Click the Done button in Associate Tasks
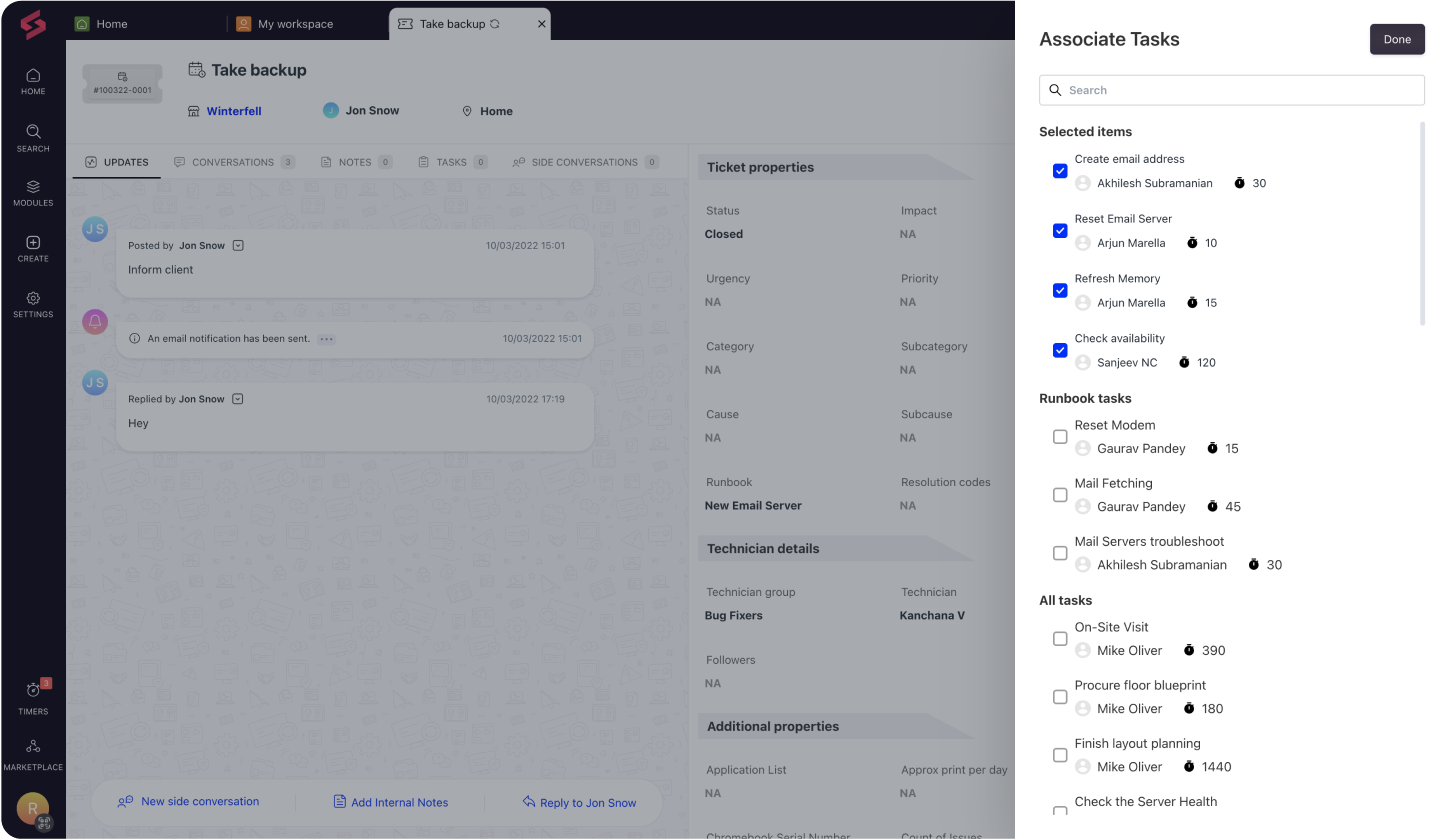Image resolution: width=1449 pixels, height=839 pixels. click(1397, 39)
